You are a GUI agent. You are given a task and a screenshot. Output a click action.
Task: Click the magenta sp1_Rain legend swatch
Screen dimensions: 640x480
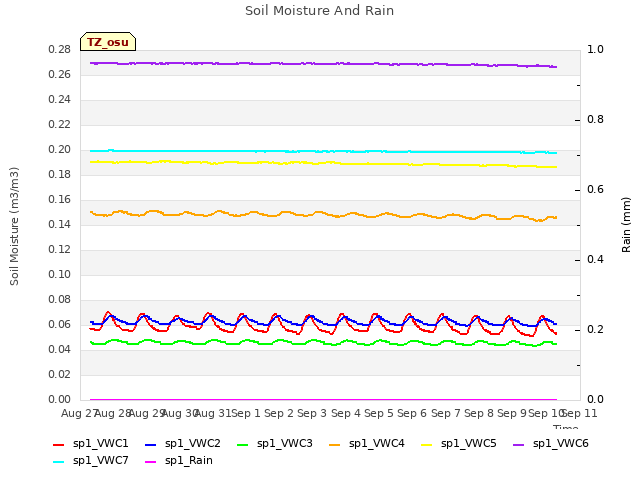(151, 462)
